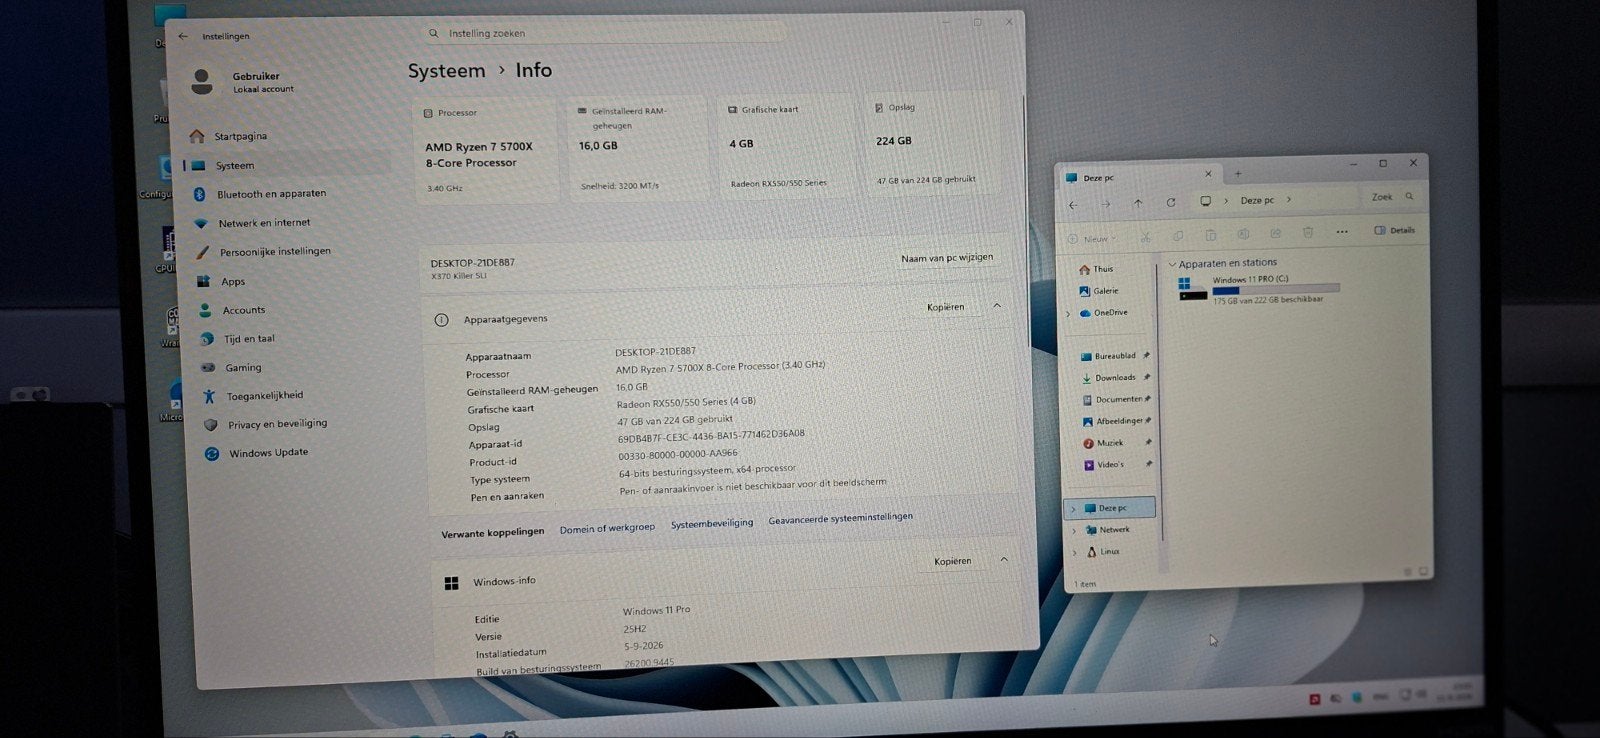Open Privacy en beveiliging settings

[x=277, y=424]
